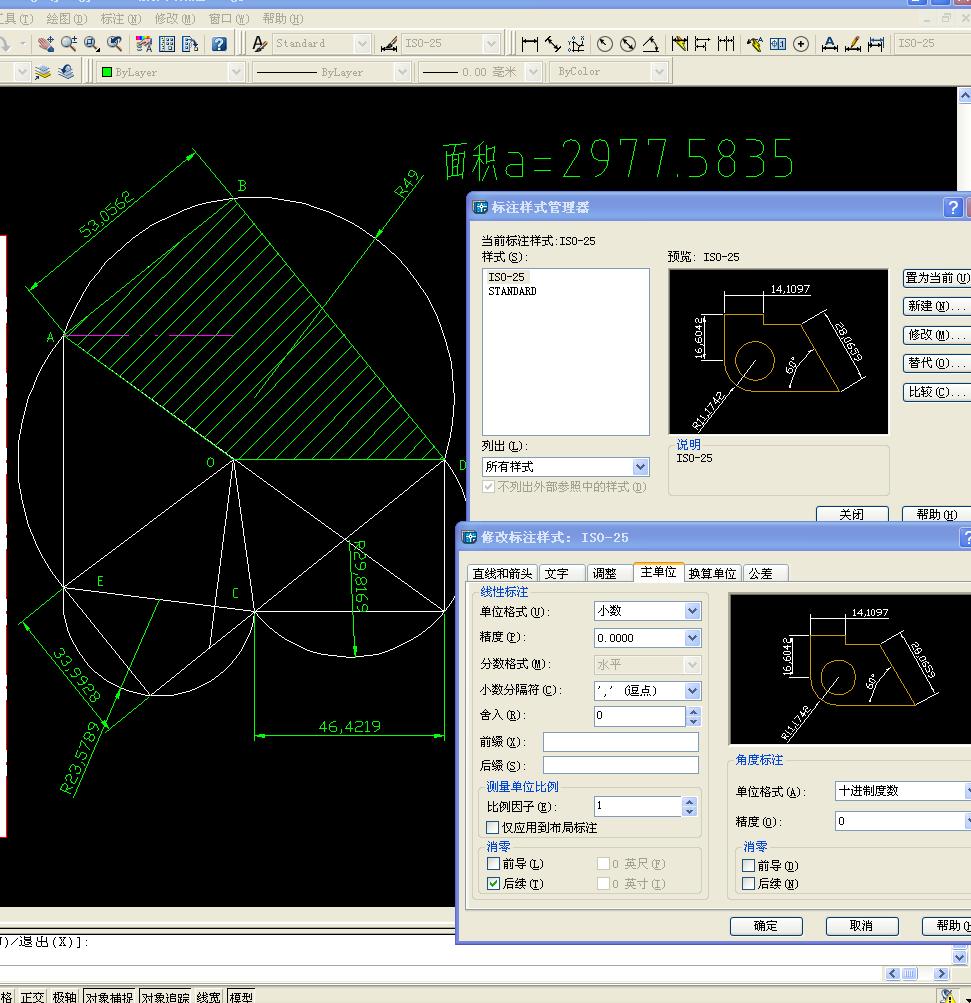971x1003 pixels.
Task: Click the Pan realtime icon
Action: (46, 44)
